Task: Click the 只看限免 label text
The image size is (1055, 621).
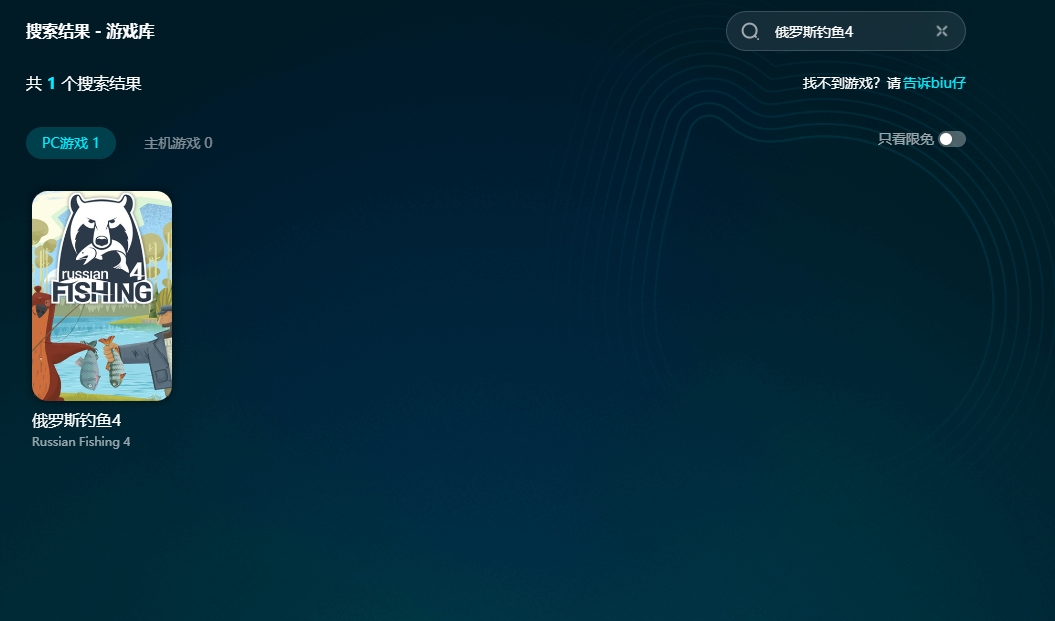Action: click(905, 139)
